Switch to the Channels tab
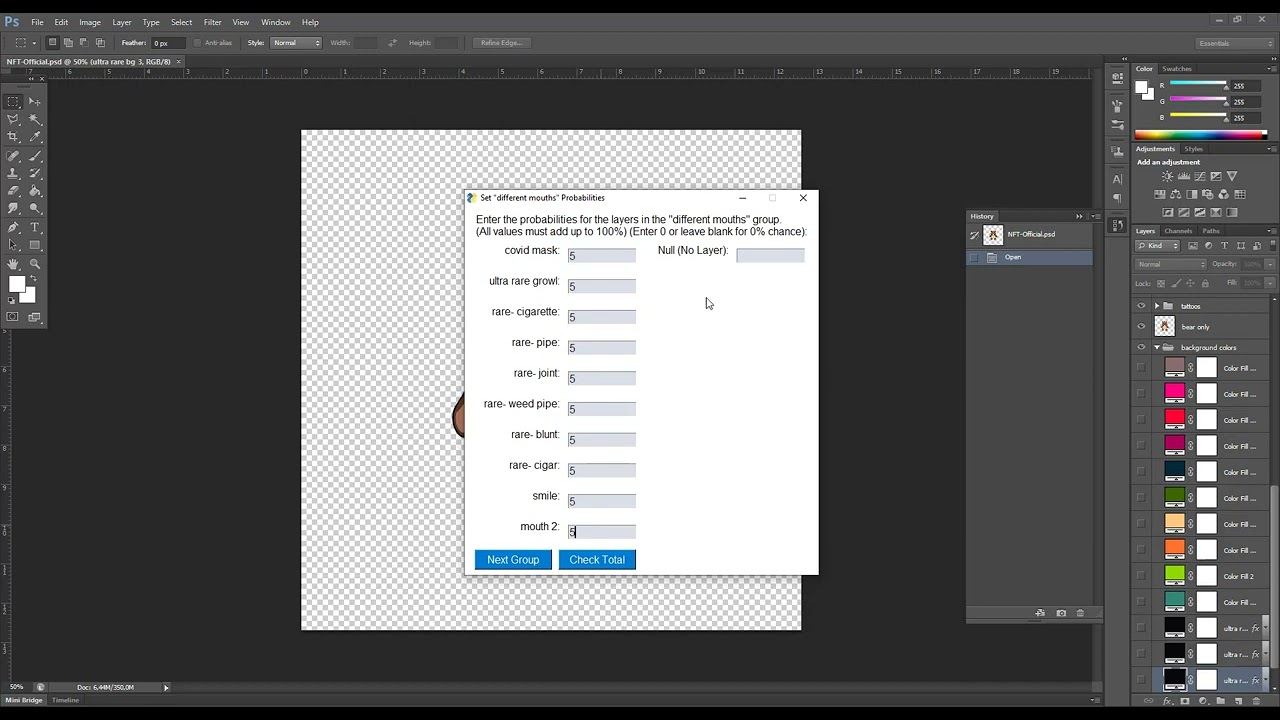The height and width of the screenshot is (720, 1280). coord(1179,231)
